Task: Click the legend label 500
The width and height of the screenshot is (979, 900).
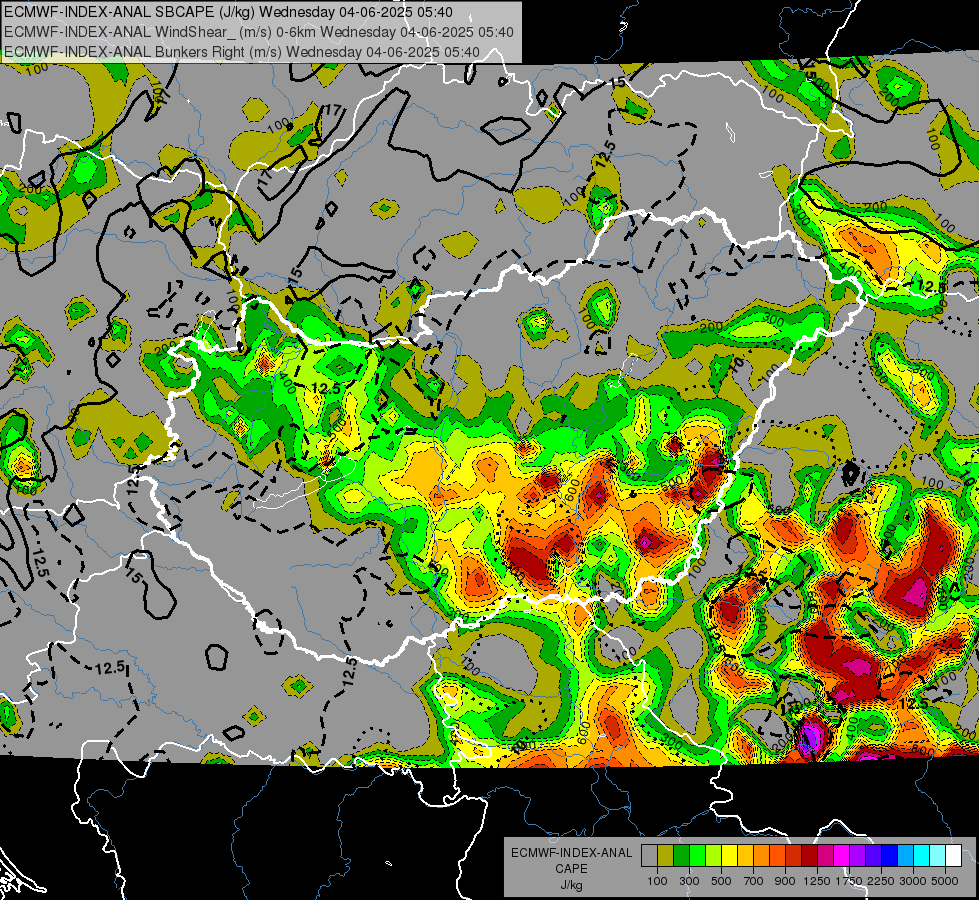Action: [721, 881]
